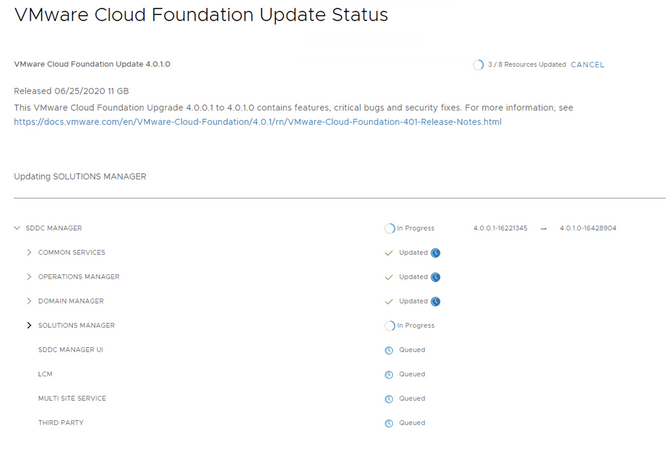Expand the Solutions Manager row
Screen dimensions: 667x460
[x=29, y=326]
